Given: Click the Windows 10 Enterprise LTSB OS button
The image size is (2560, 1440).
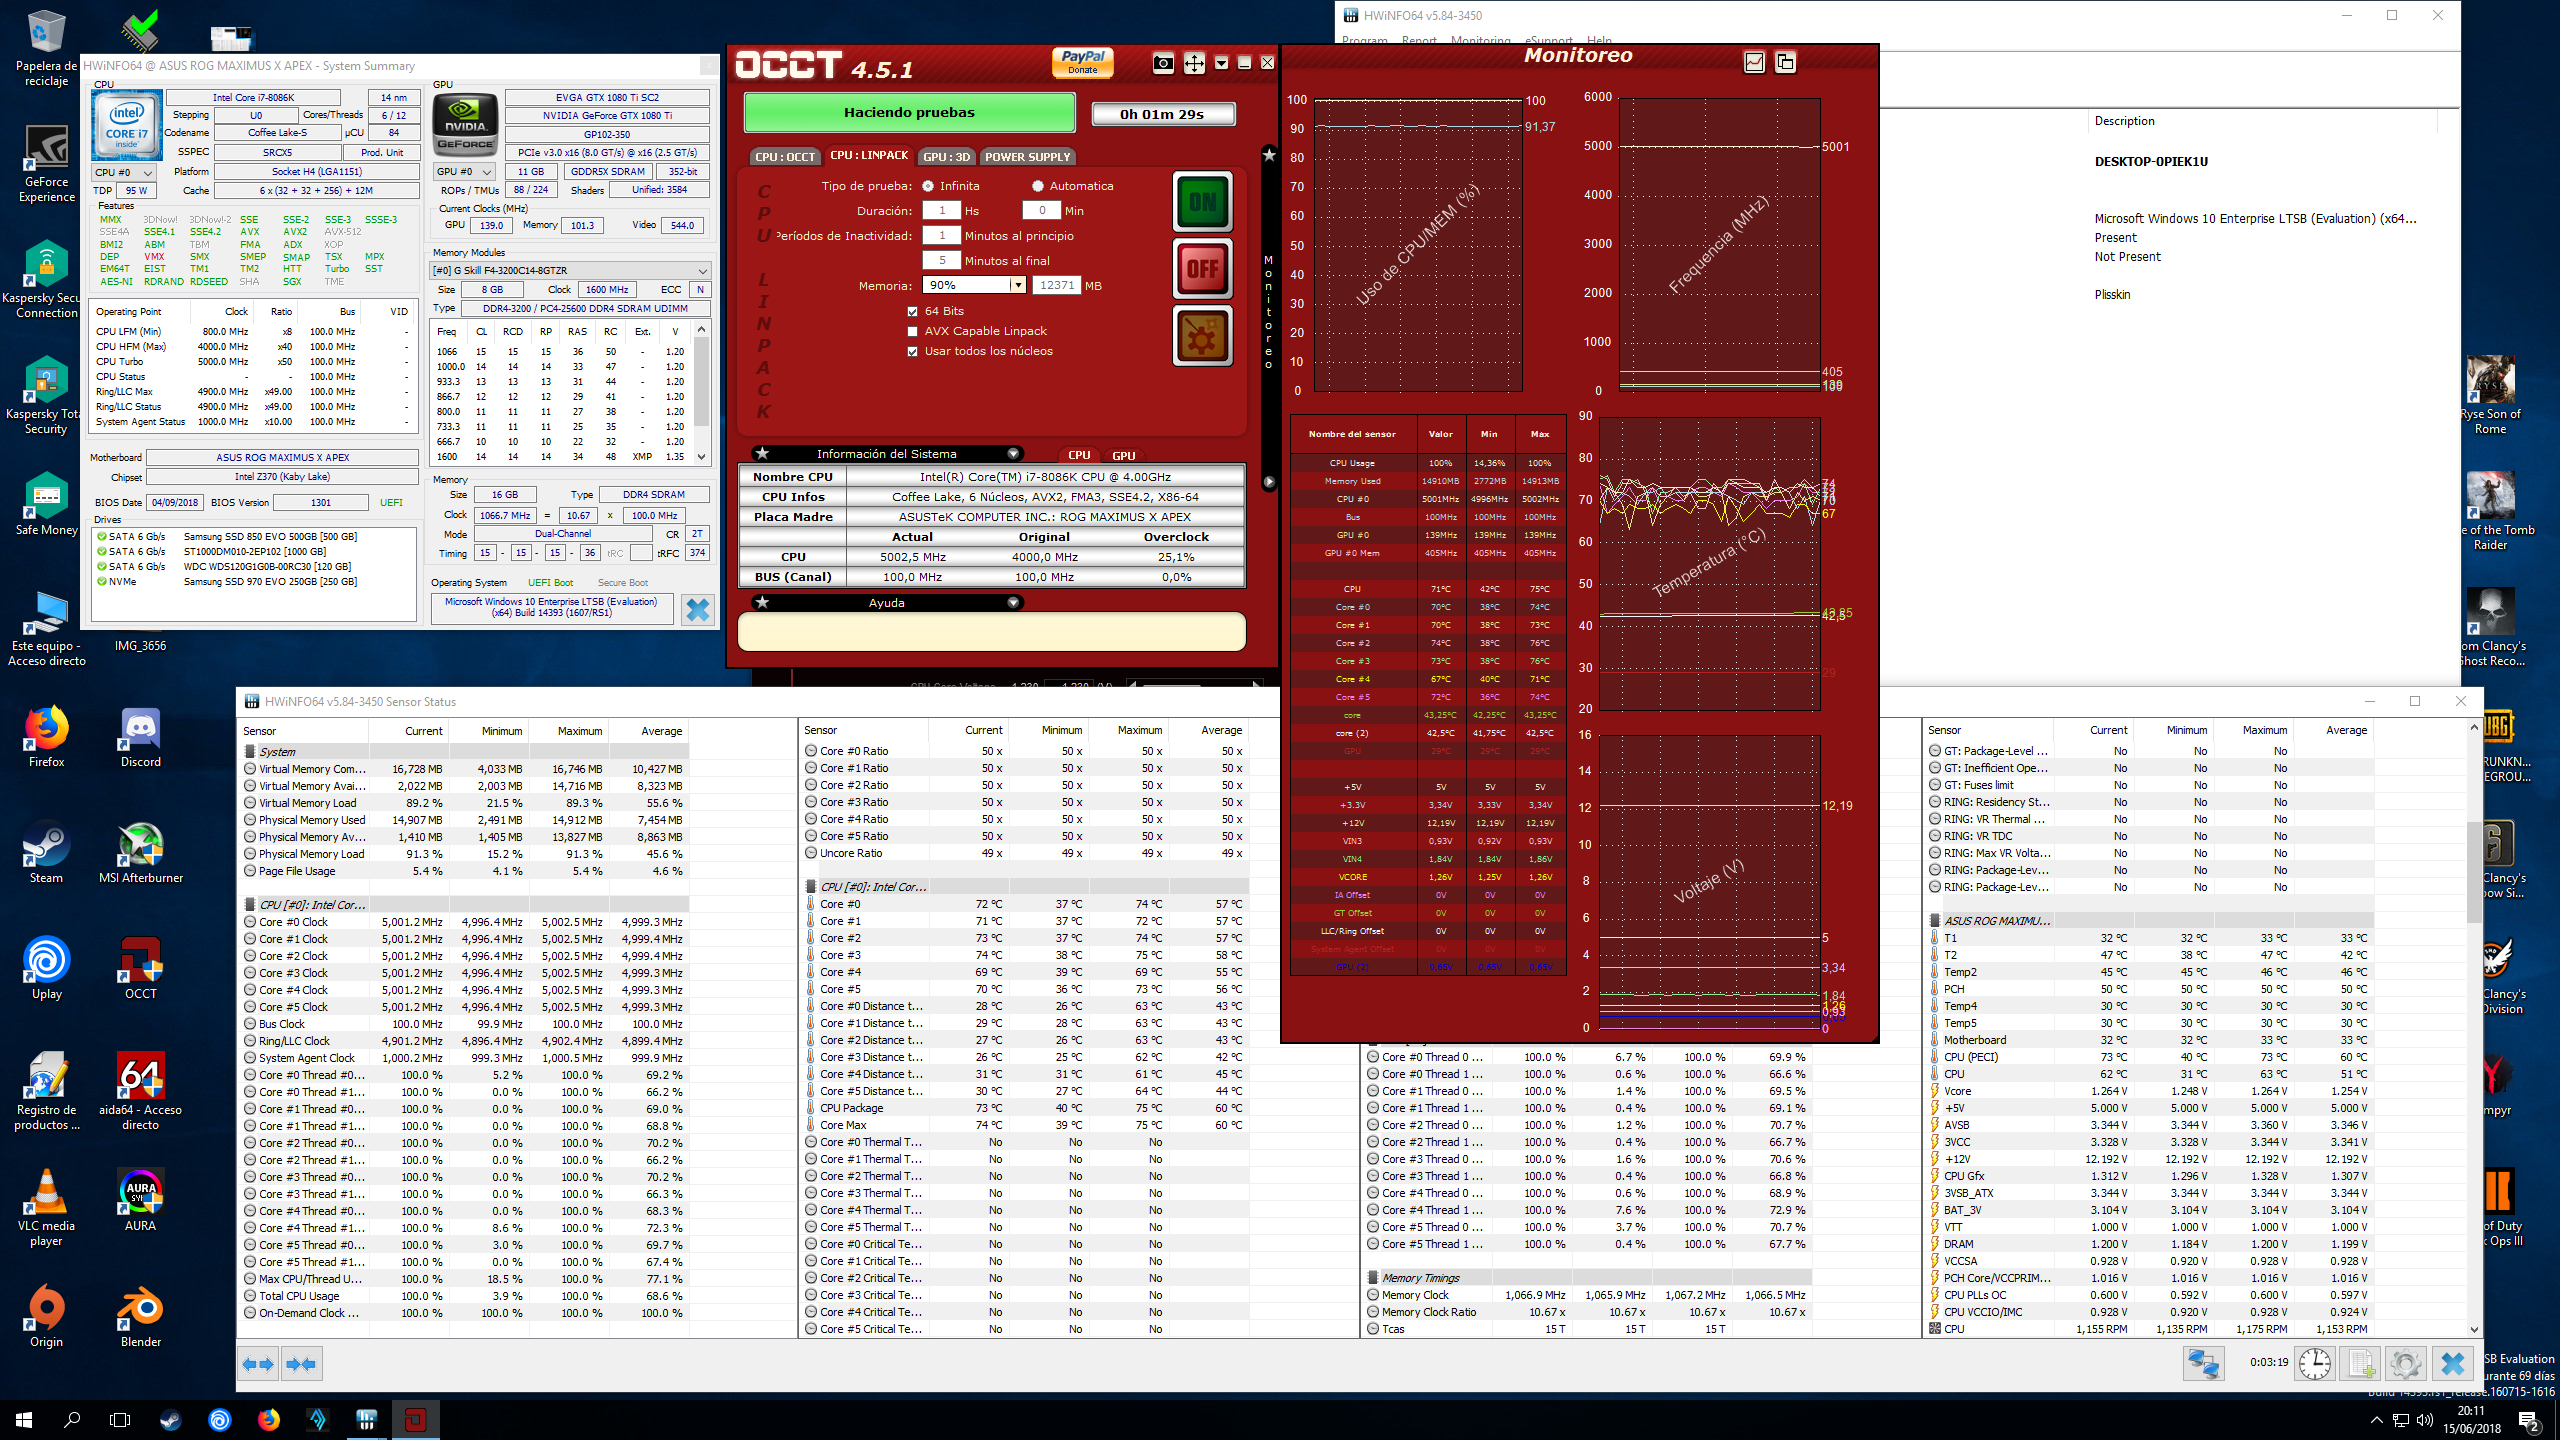Looking at the screenshot, I should [551, 608].
